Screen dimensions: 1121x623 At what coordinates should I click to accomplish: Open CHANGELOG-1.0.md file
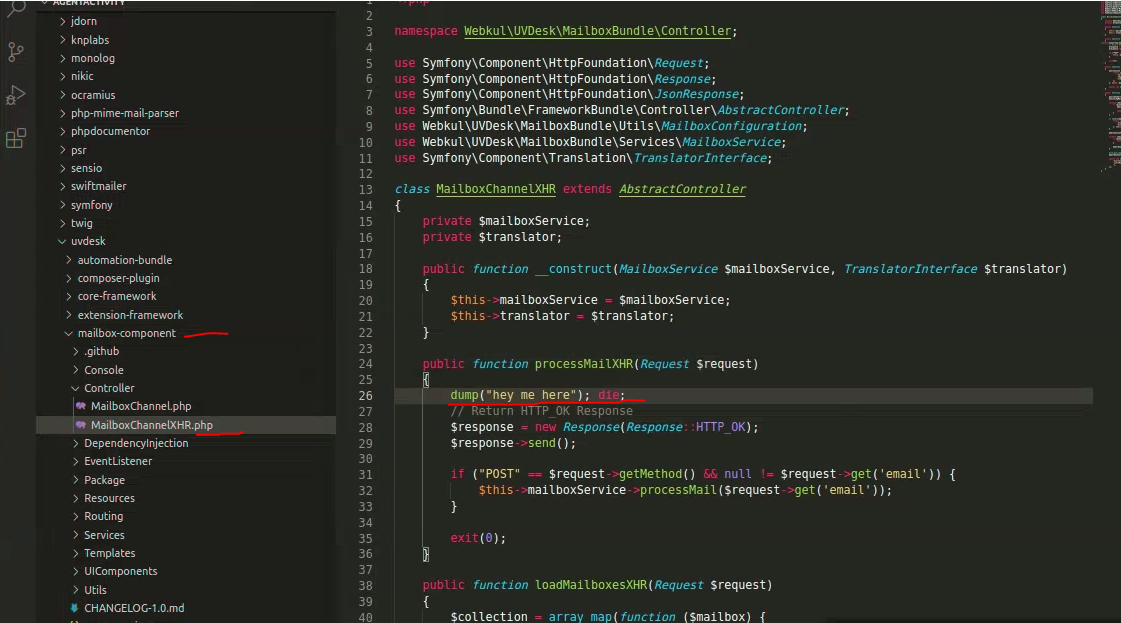click(134, 608)
